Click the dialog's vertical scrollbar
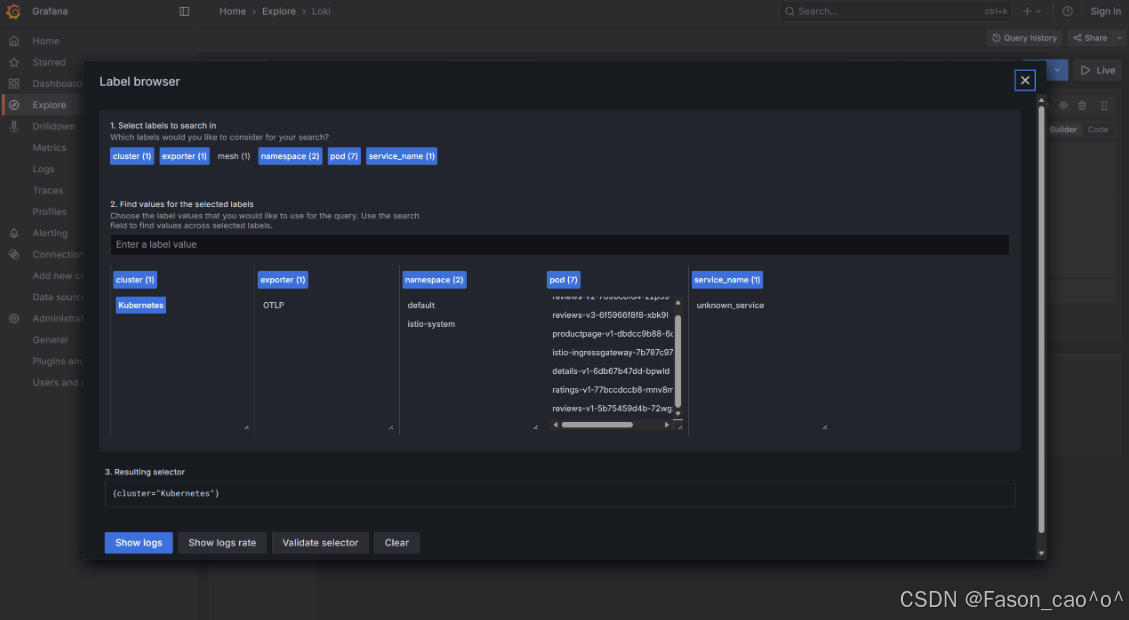 (x=1041, y=320)
